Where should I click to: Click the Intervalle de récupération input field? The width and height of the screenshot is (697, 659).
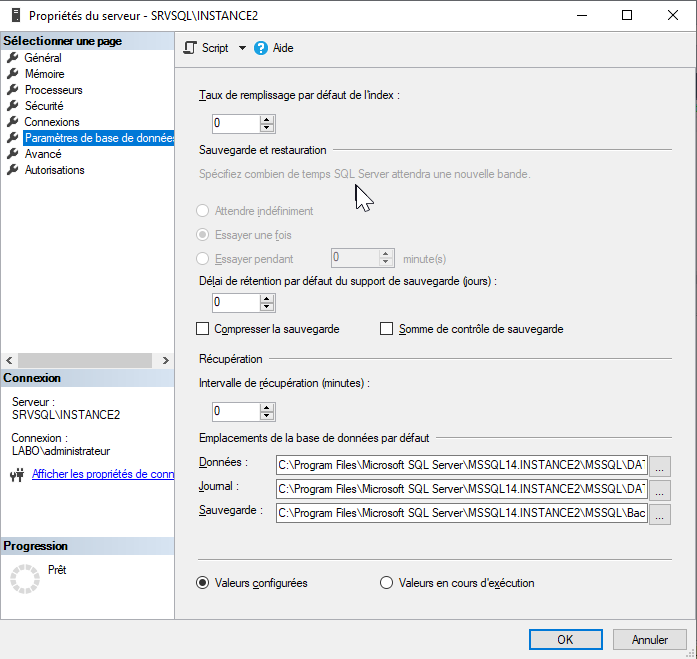point(235,411)
